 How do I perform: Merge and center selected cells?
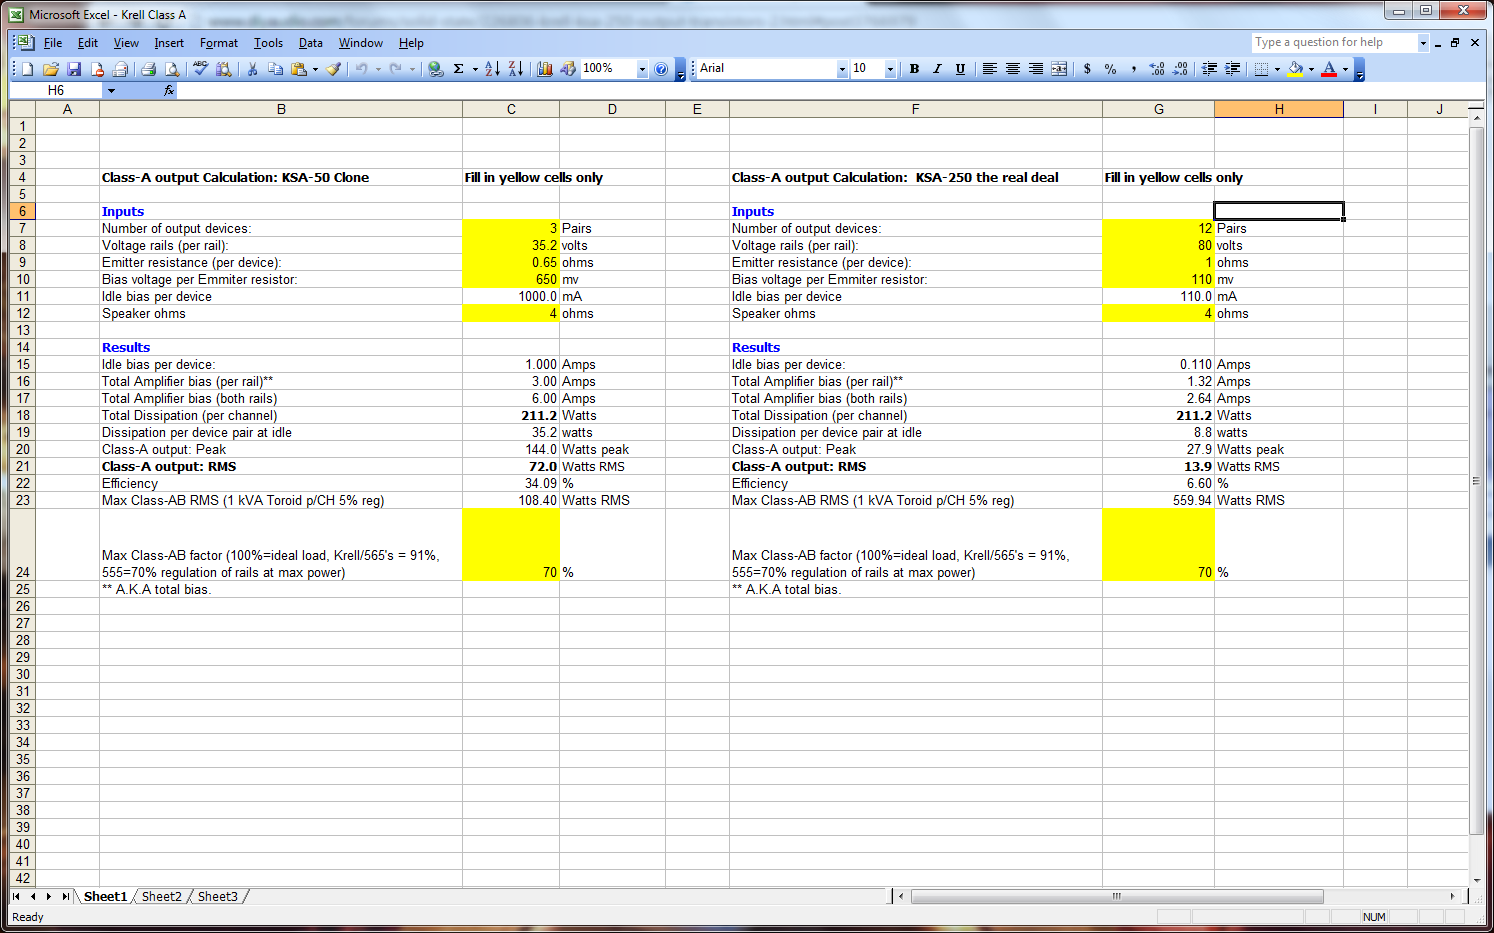click(1059, 69)
